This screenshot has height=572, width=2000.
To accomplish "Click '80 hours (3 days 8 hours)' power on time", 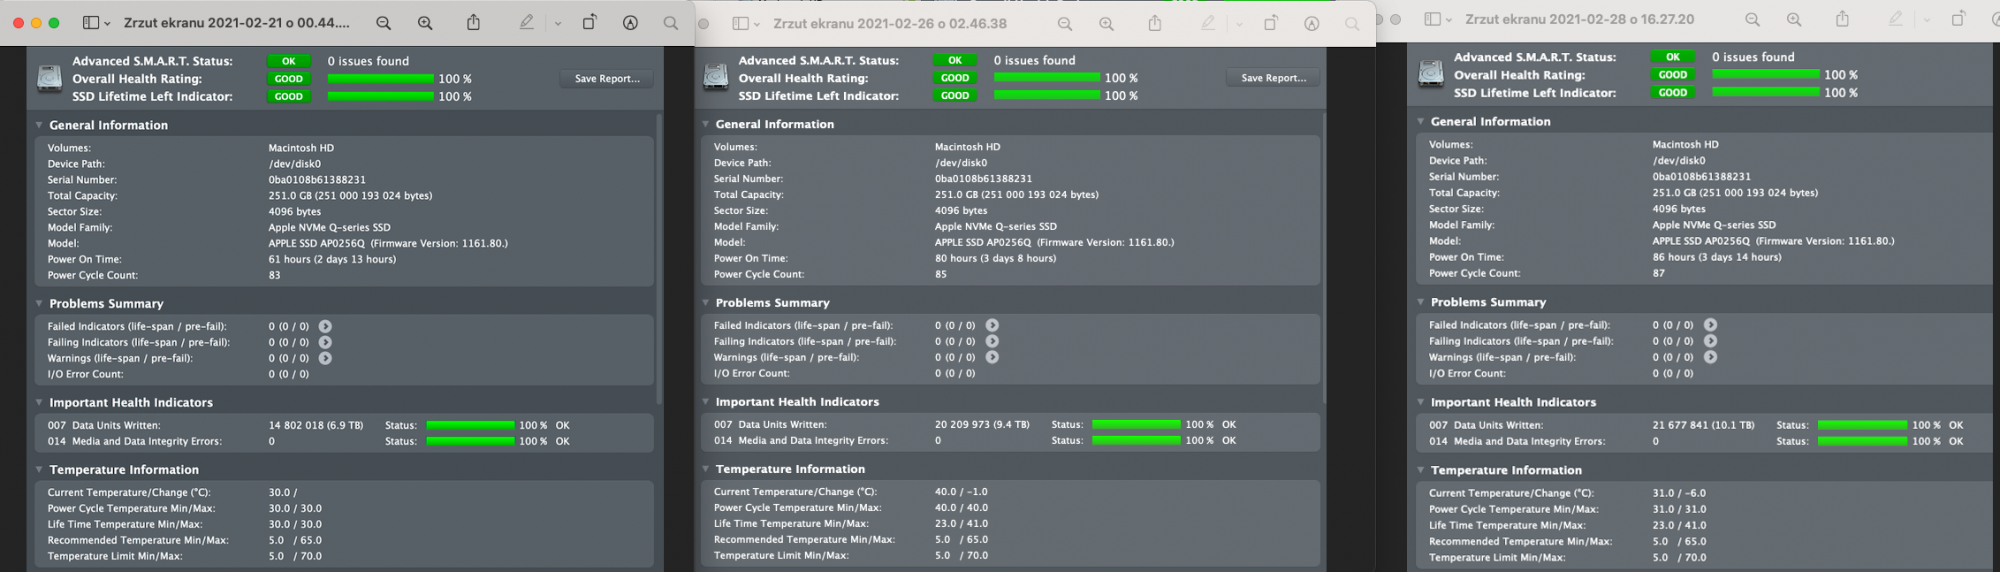I will pyautogui.click(x=995, y=258).
